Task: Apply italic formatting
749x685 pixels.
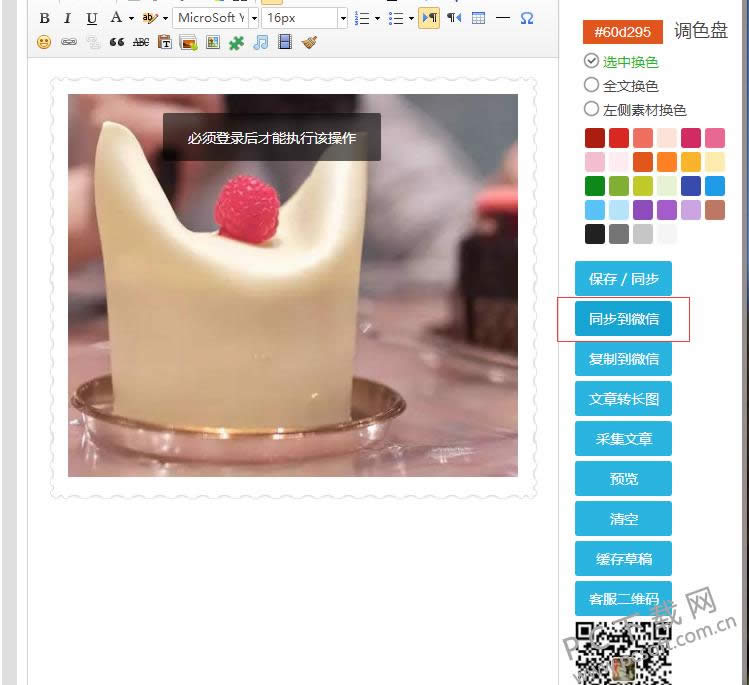Action: click(67, 18)
